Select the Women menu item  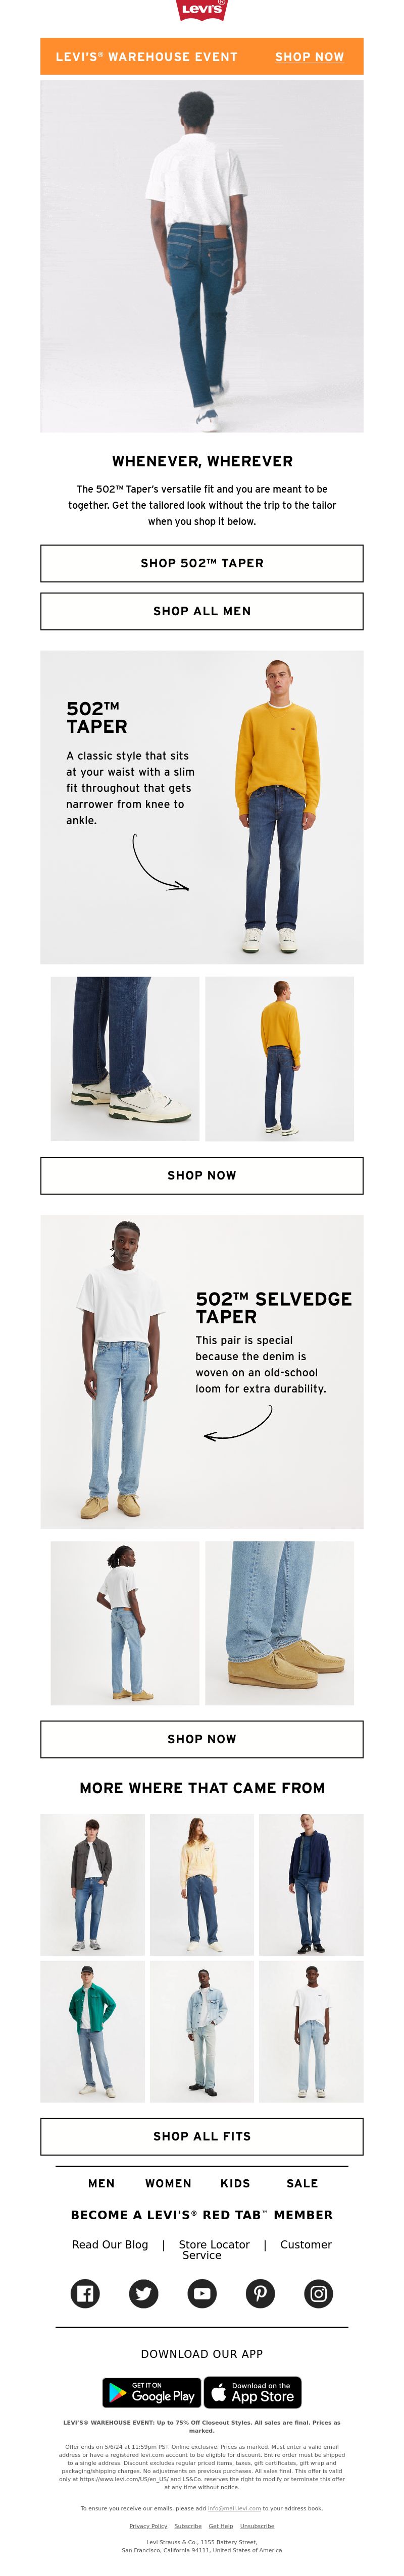[168, 2184]
